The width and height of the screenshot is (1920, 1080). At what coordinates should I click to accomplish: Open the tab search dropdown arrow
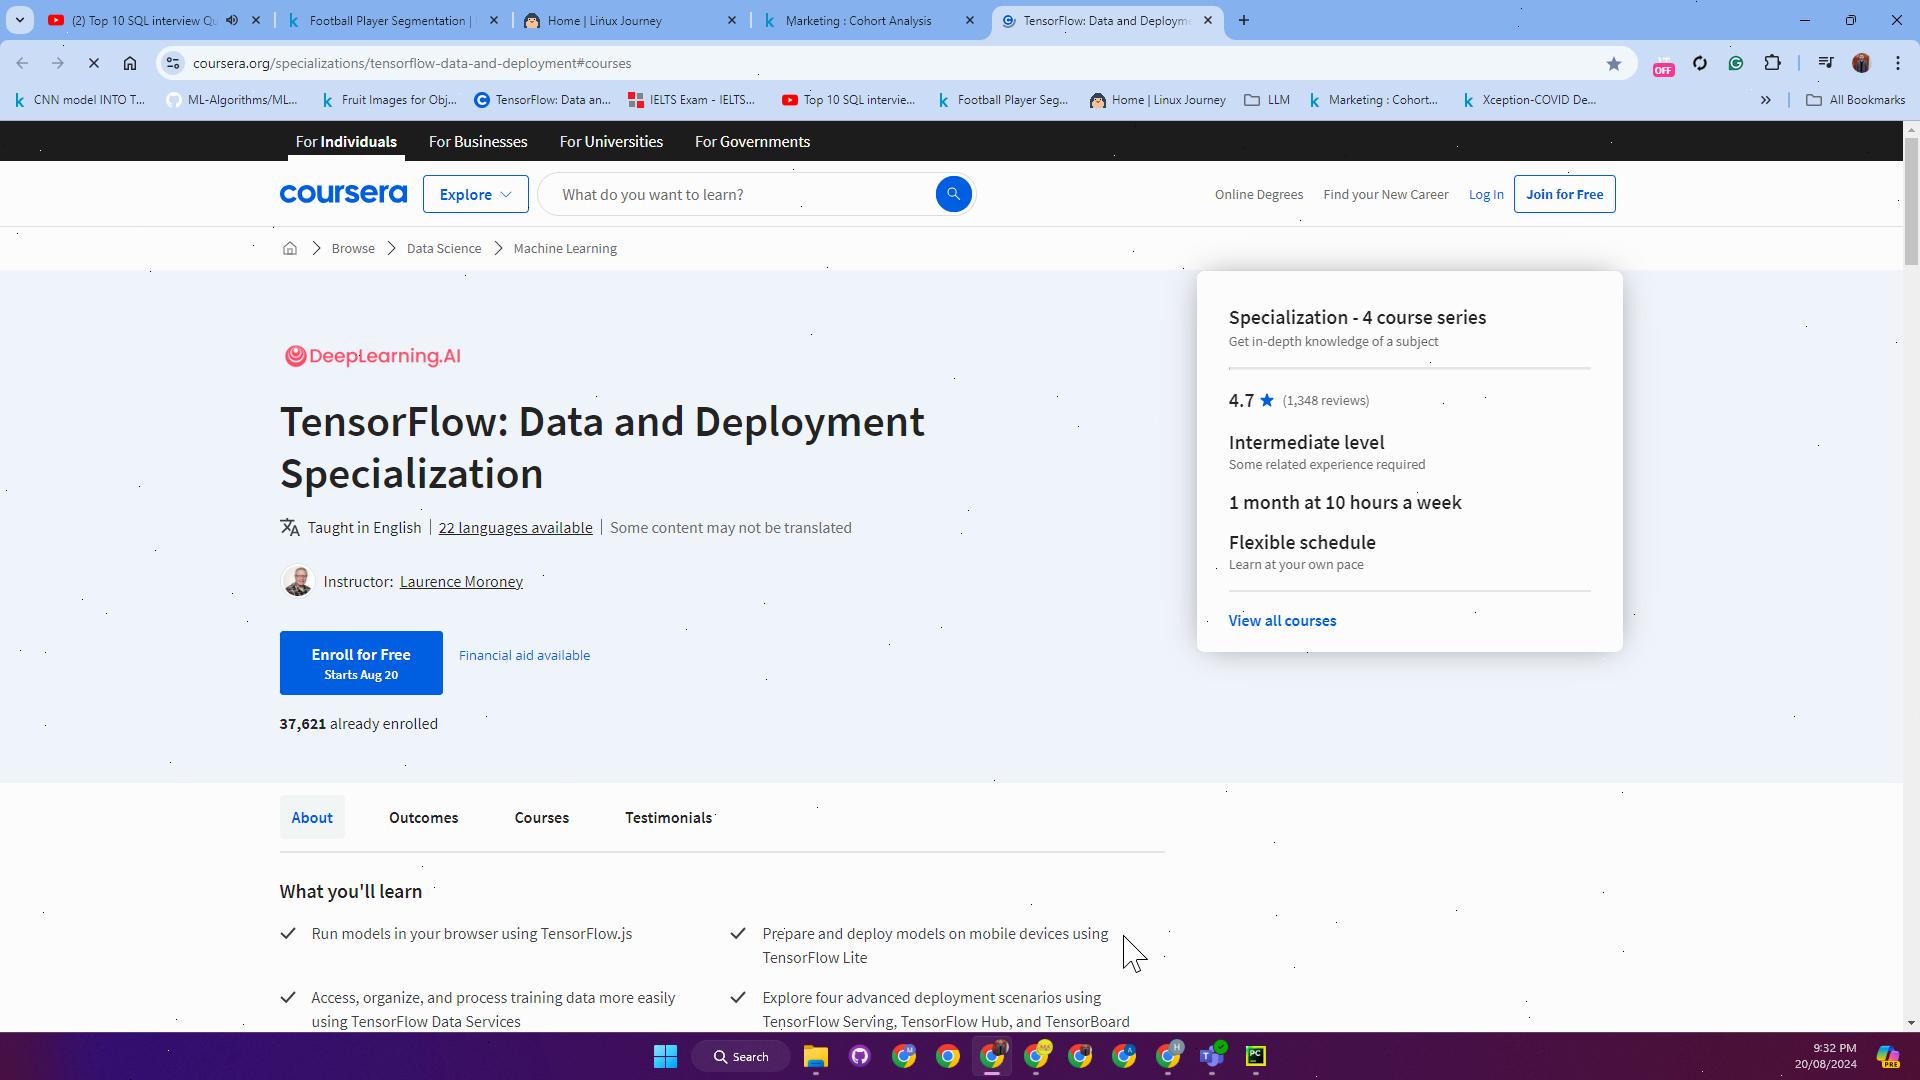coord(19,20)
